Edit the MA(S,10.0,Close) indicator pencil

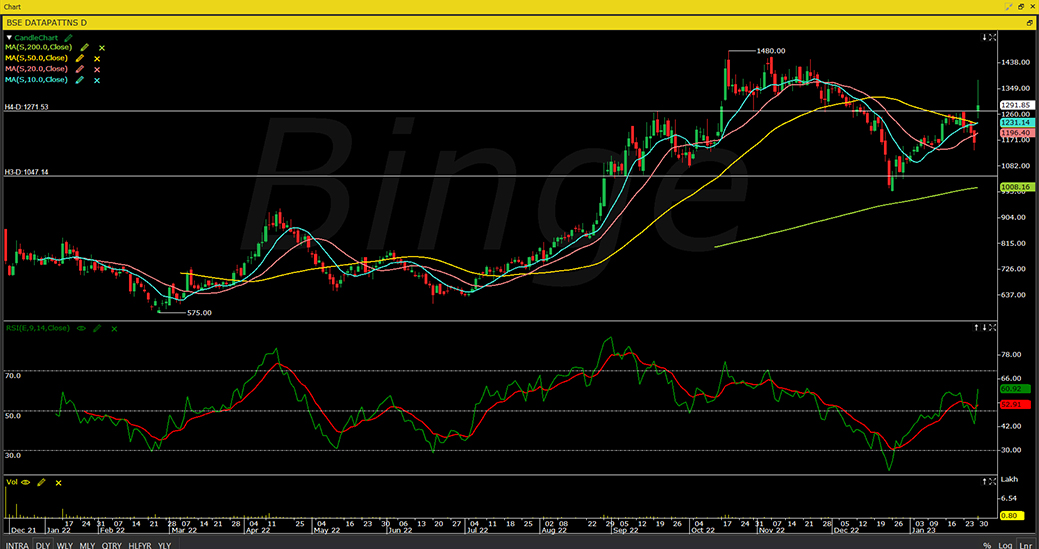(x=80, y=79)
